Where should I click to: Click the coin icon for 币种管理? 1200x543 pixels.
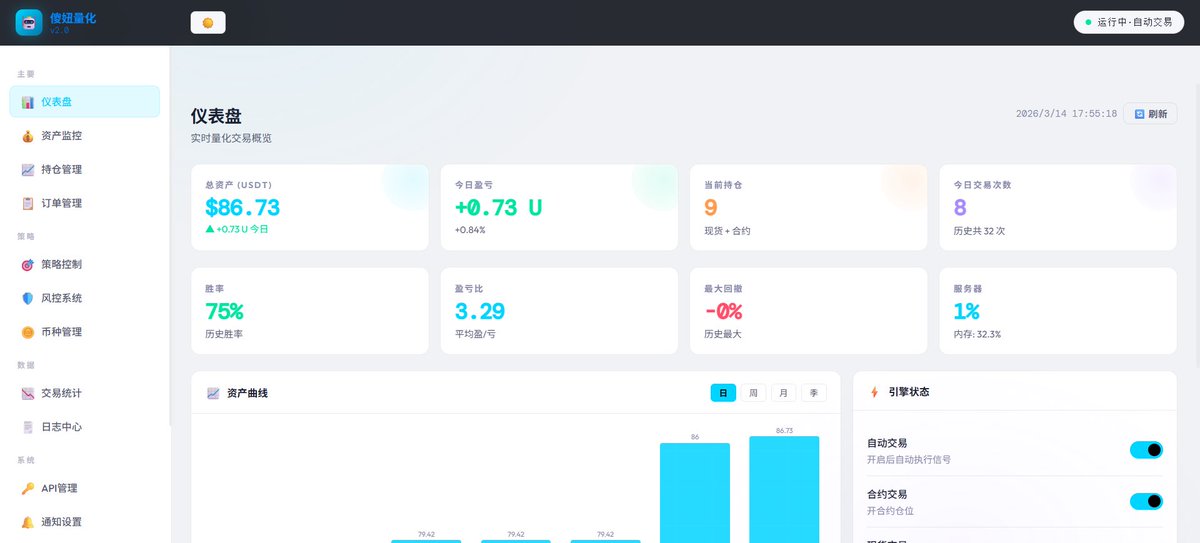pyautogui.click(x=28, y=332)
